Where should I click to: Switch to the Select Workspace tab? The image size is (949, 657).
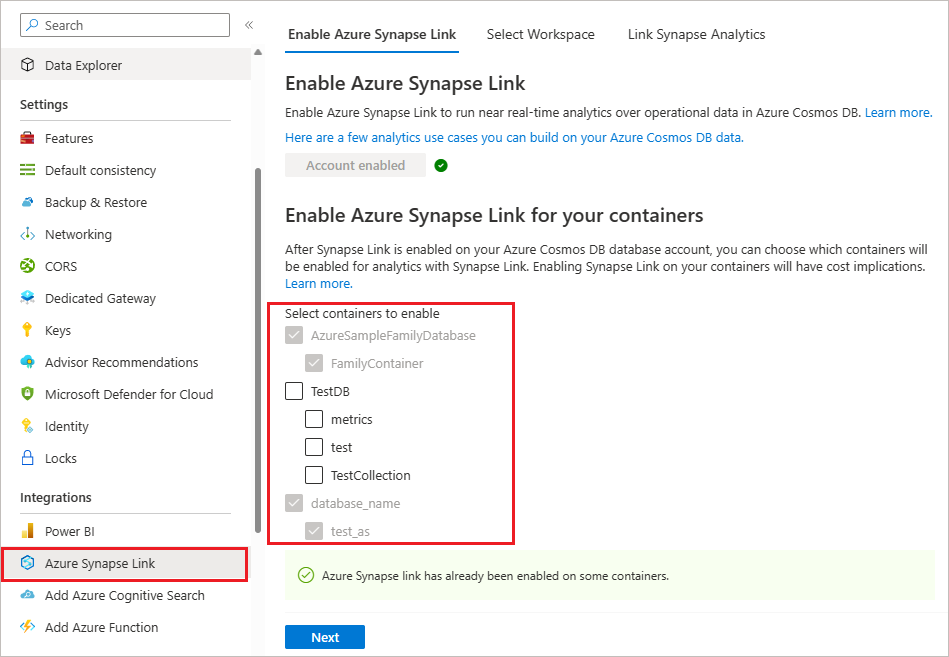[x=540, y=34]
